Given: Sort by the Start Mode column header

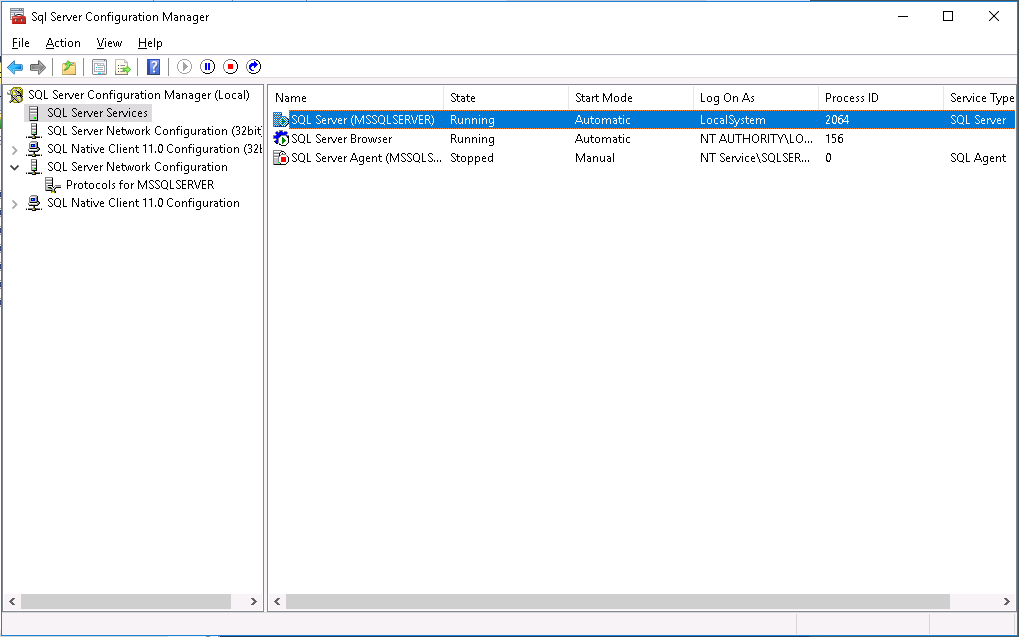Looking at the screenshot, I should (x=630, y=98).
